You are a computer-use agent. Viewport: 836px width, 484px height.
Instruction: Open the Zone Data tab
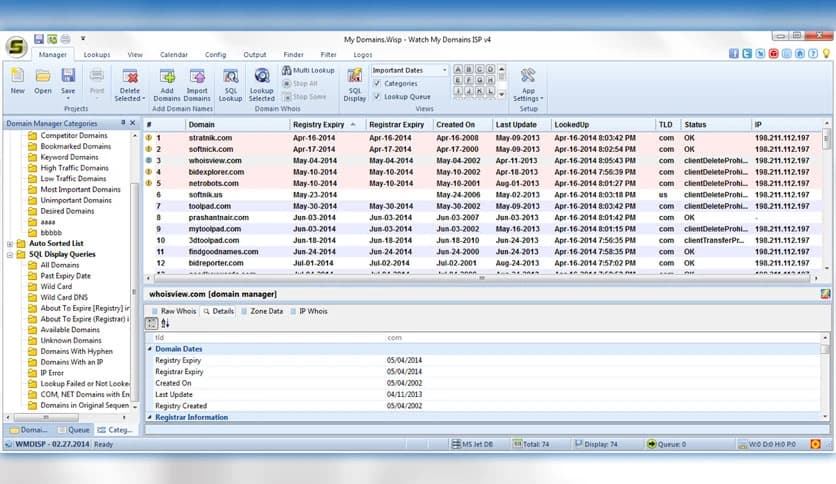click(x=262, y=312)
